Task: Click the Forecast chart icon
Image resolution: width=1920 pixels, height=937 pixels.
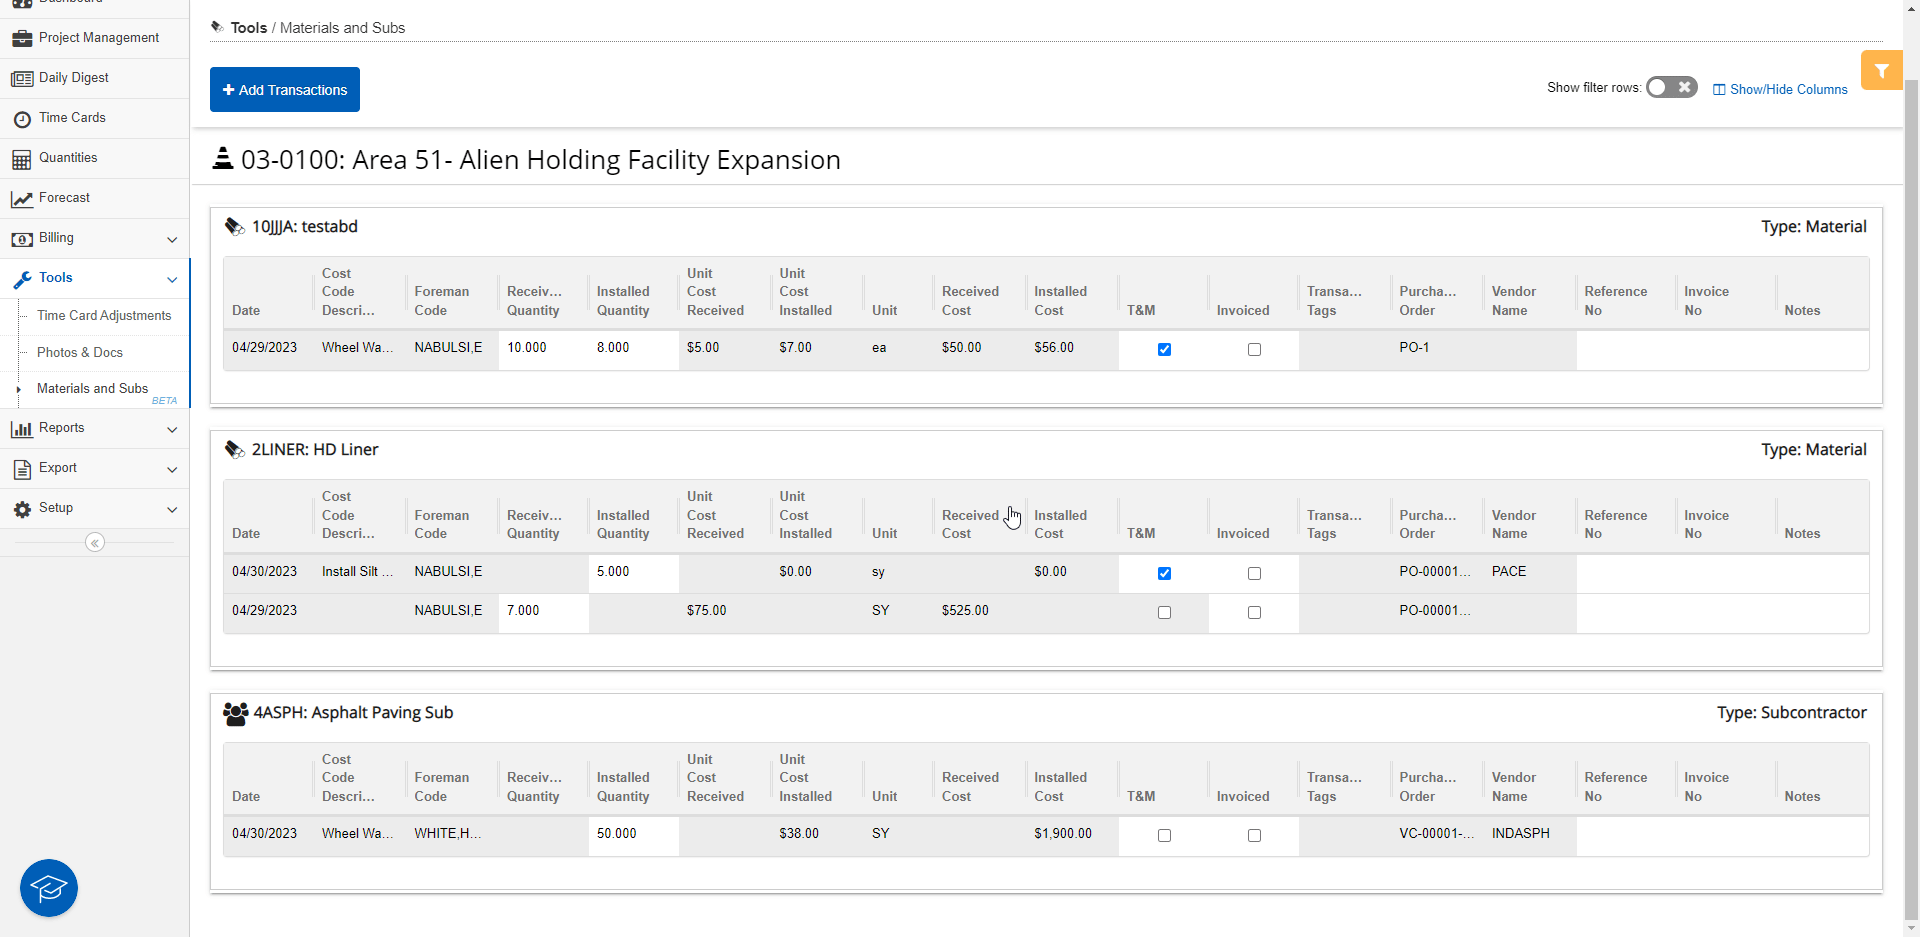Action: [22, 199]
